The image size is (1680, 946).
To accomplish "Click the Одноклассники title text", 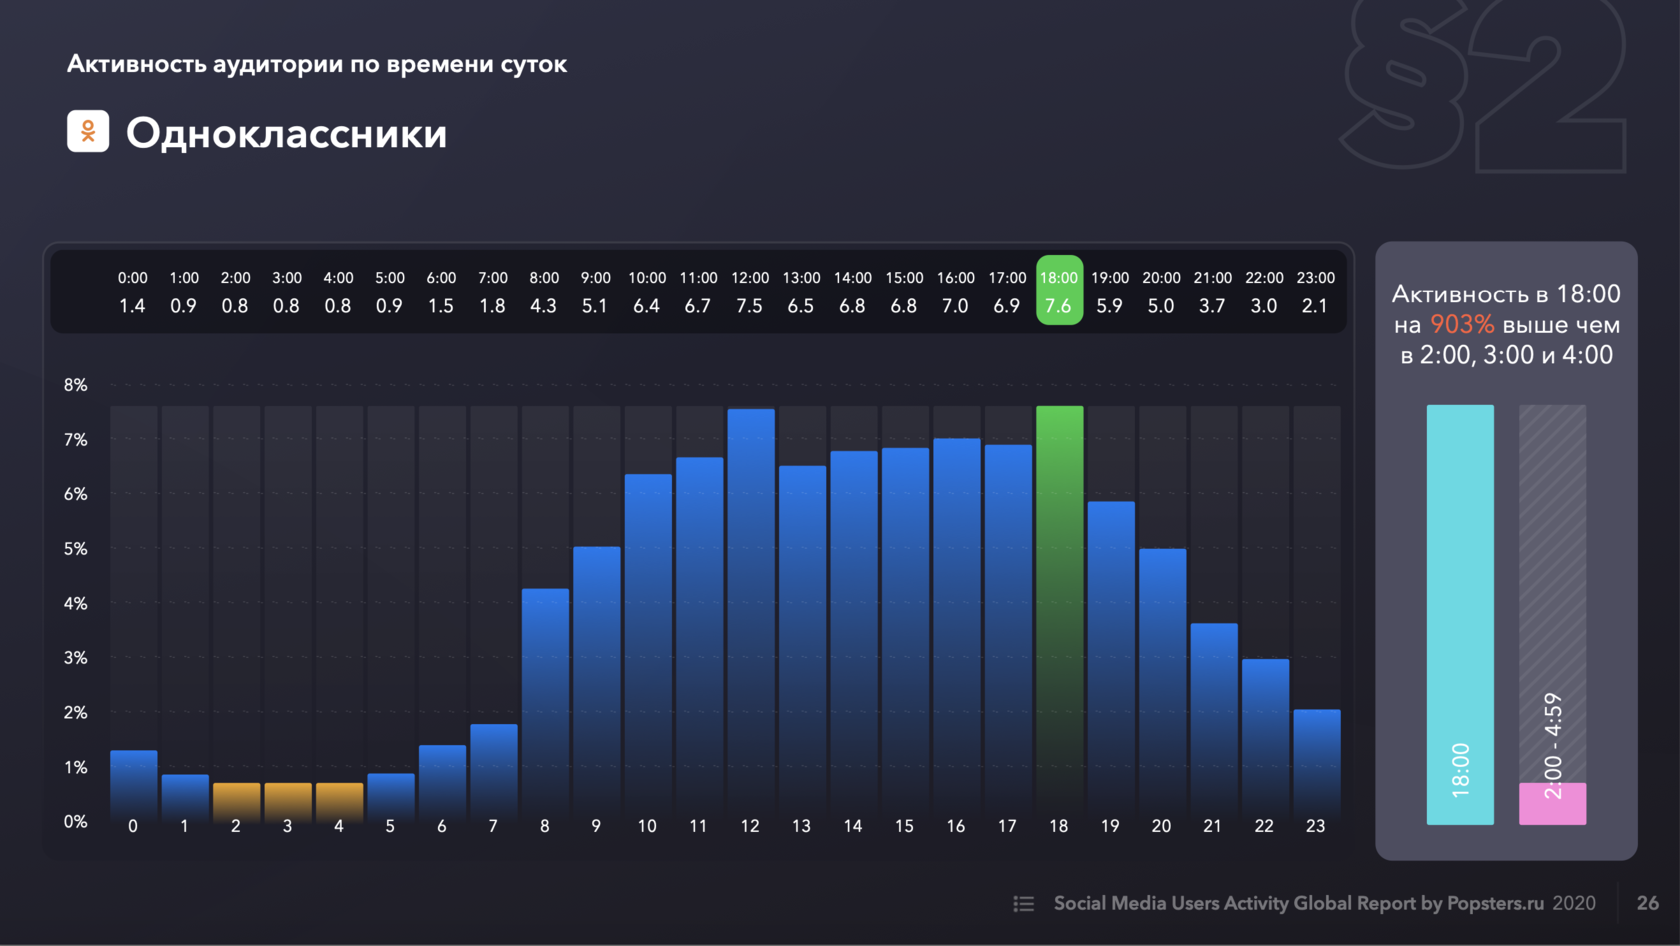I will 286,133.
